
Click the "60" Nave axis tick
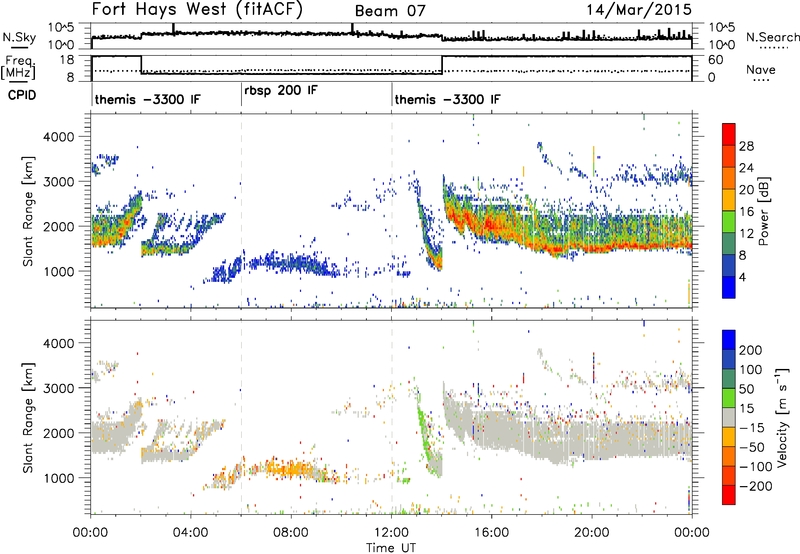(715, 60)
